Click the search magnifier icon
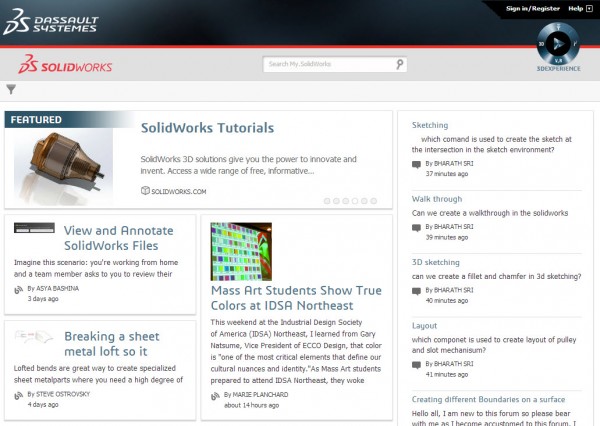The width and height of the screenshot is (600, 426). coord(399,64)
